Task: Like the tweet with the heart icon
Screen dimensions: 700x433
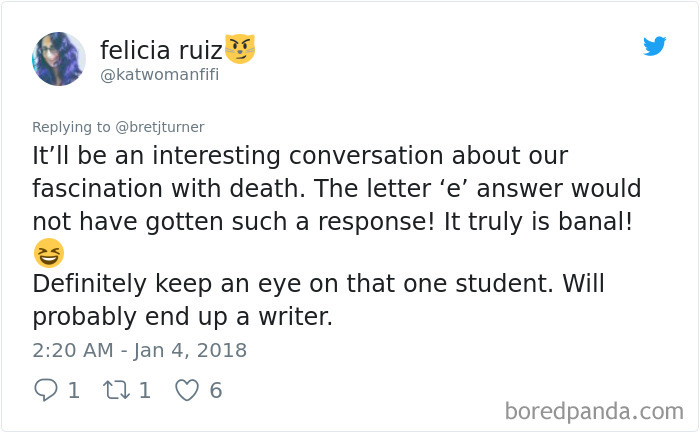Action: point(187,390)
